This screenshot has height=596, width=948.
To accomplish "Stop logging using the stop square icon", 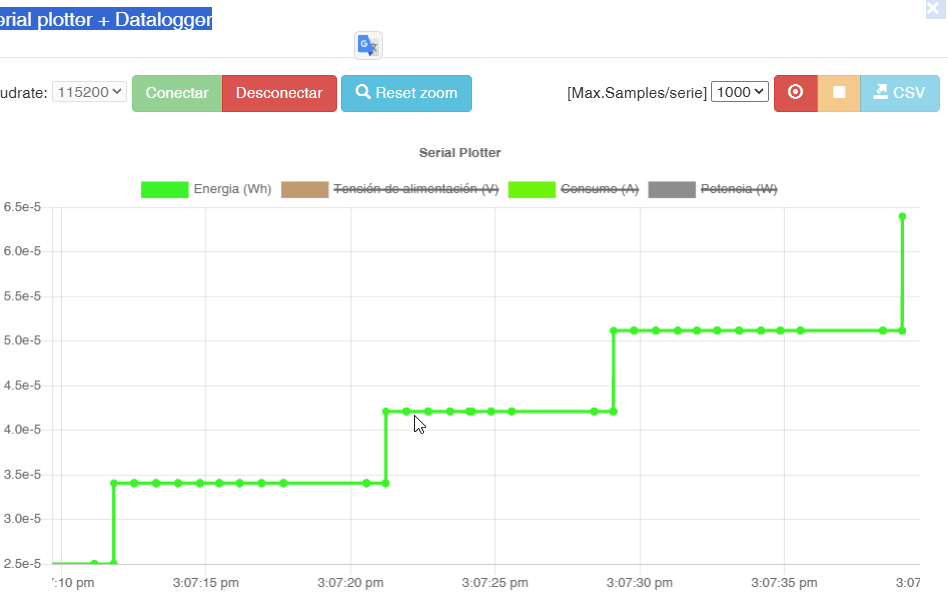I will [838, 92].
